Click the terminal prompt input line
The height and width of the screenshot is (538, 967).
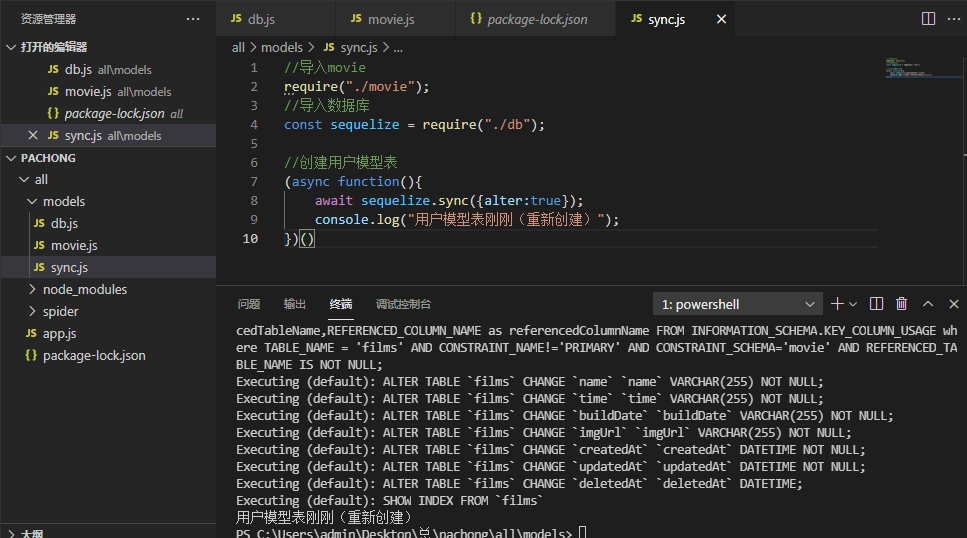click(411, 532)
